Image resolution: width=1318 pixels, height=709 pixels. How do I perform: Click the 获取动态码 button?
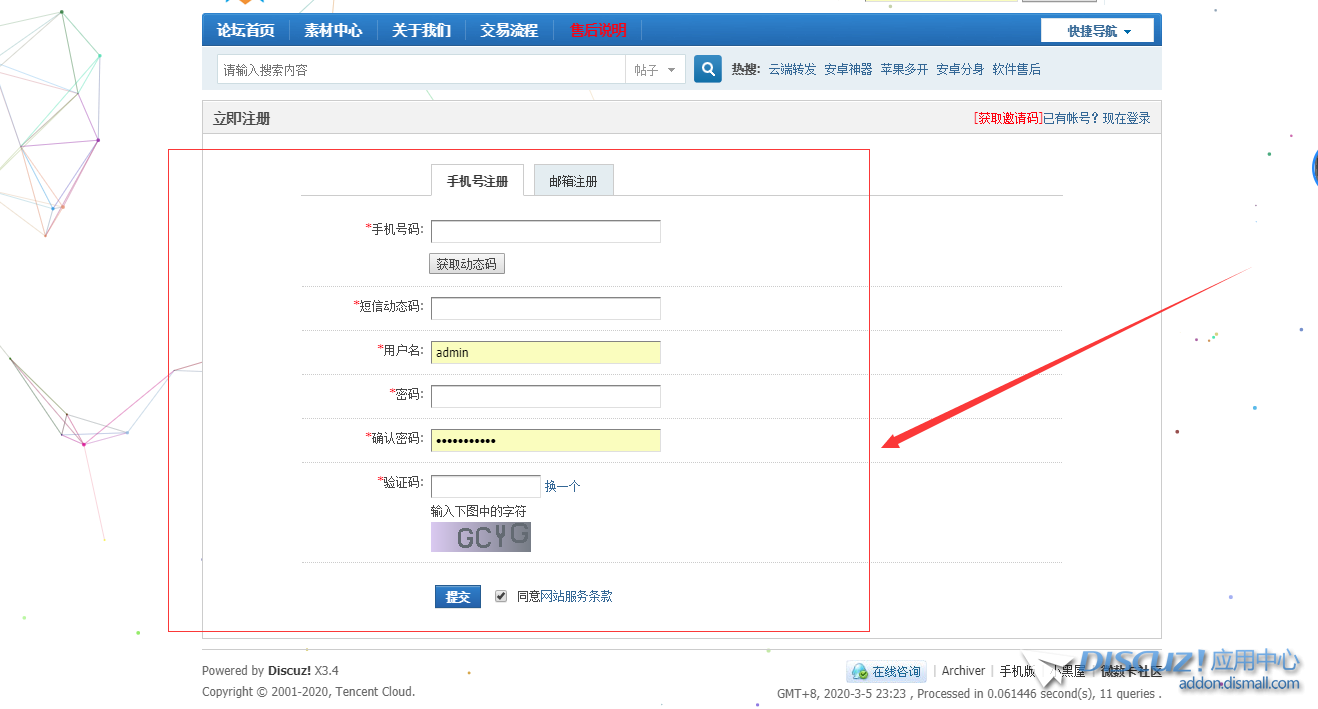[x=467, y=264]
